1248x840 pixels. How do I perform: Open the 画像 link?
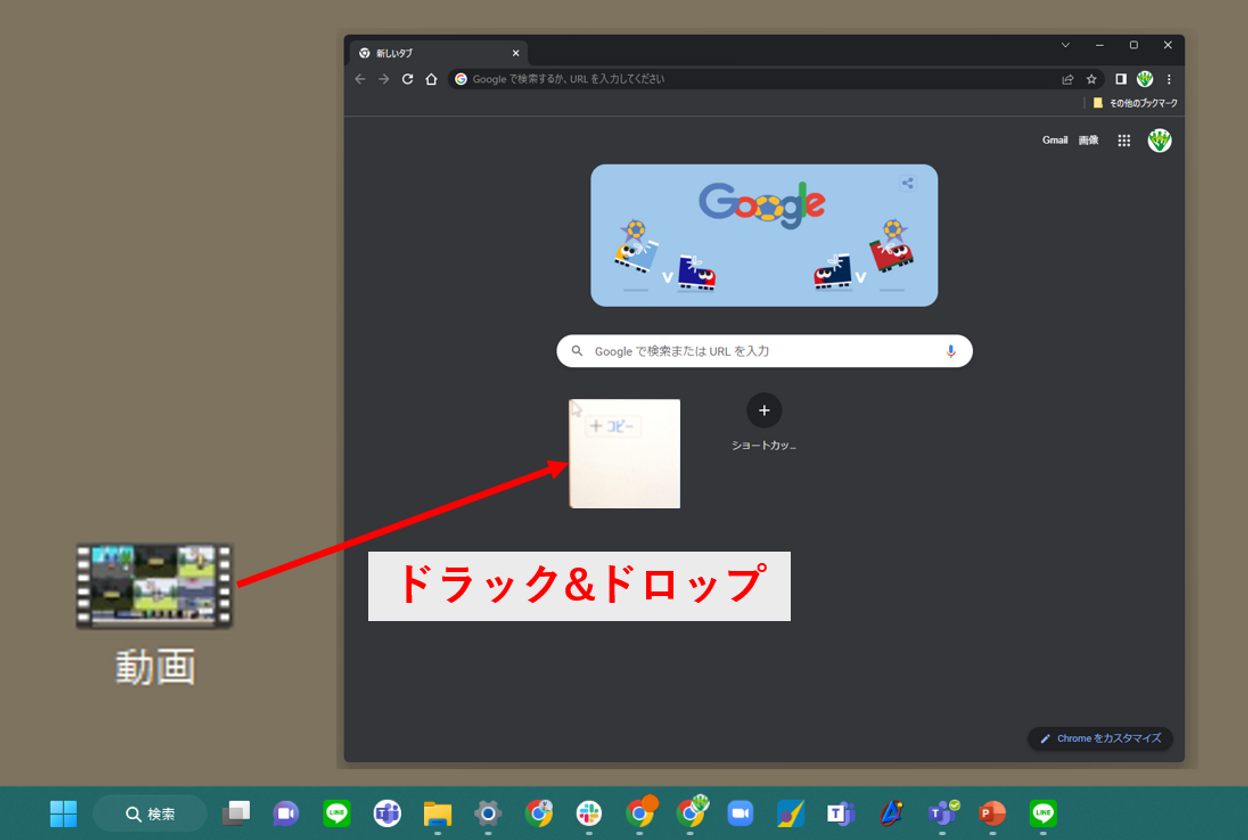point(1088,141)
